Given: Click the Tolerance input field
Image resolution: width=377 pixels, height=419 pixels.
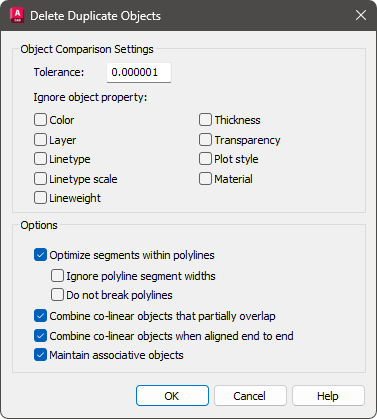Looking at the screenshot, I should [x=139, y=72].
